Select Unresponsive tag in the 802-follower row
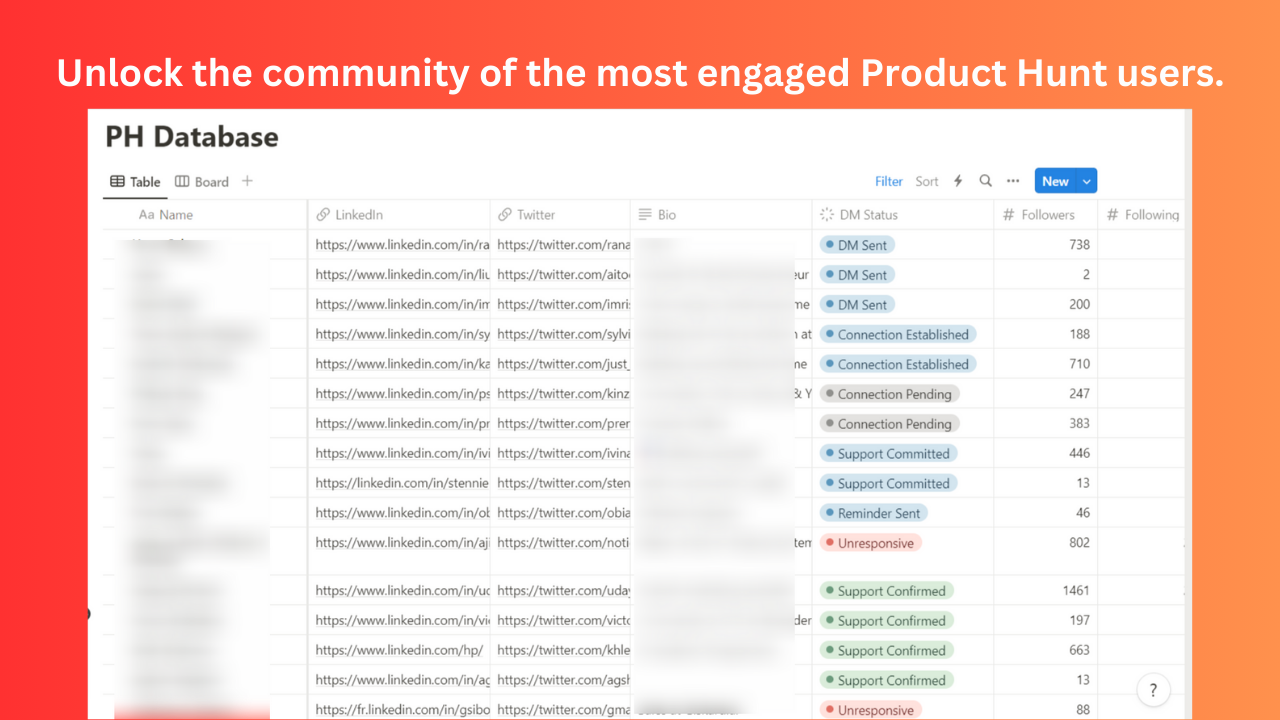This screenshot has width=1280, height=720. tap(870, 543)
